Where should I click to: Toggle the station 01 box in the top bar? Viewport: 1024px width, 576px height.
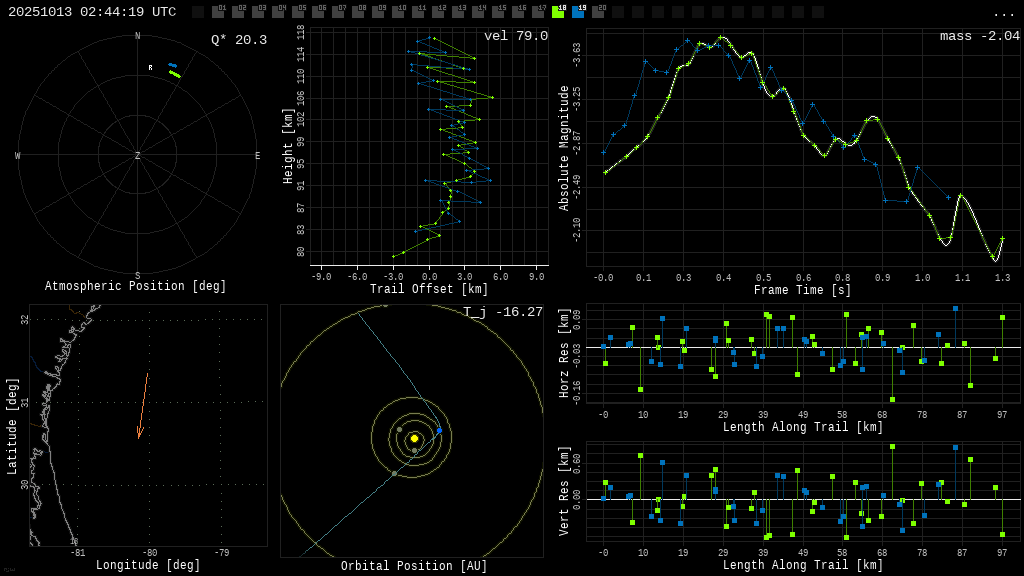218,12
